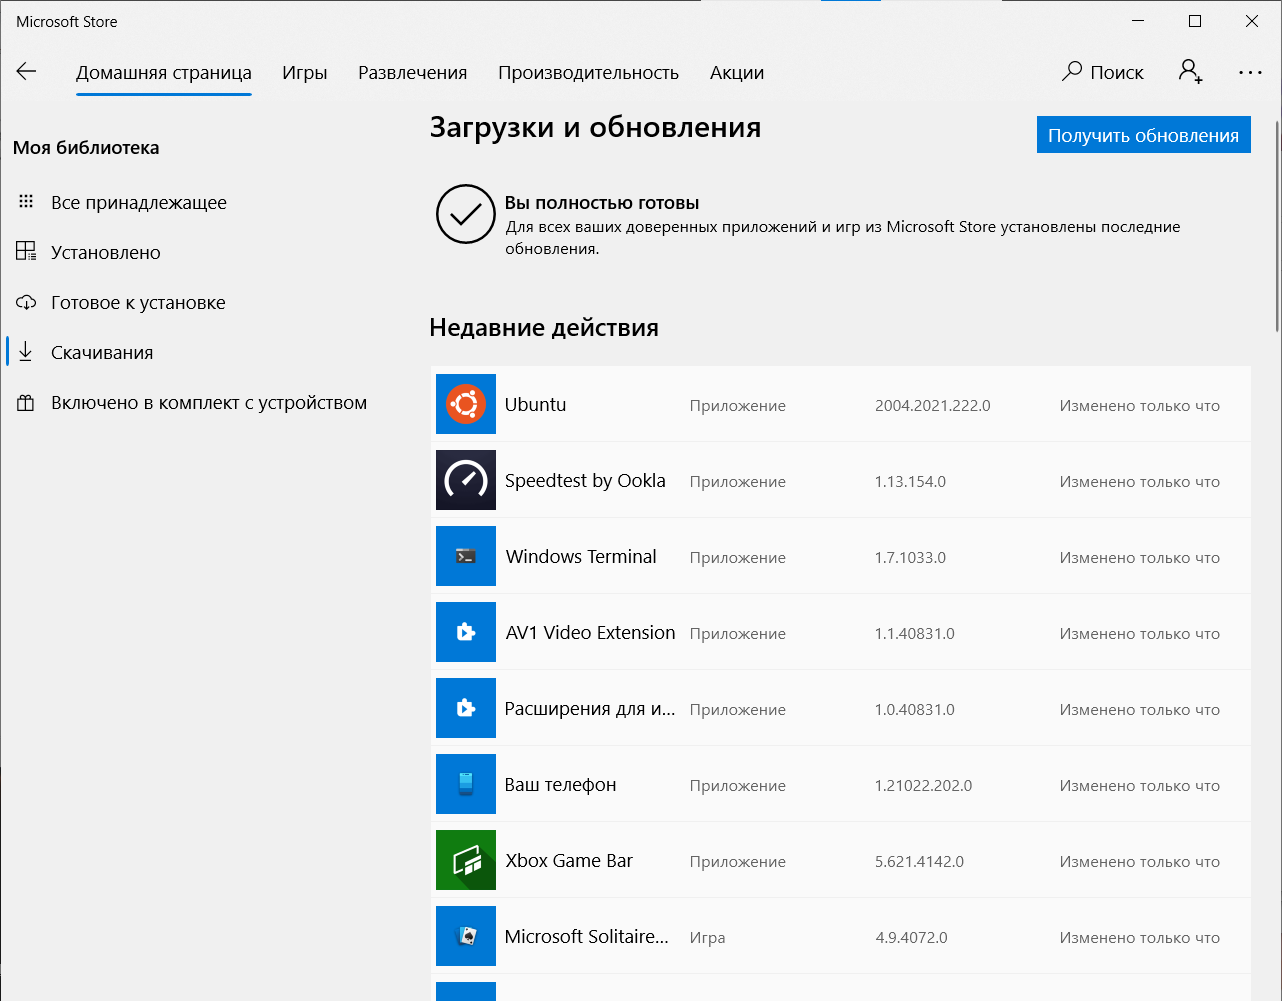Switch to the Развлечения tab
Viewport: 1282px width, 1001px height.
tap(413, 72)
